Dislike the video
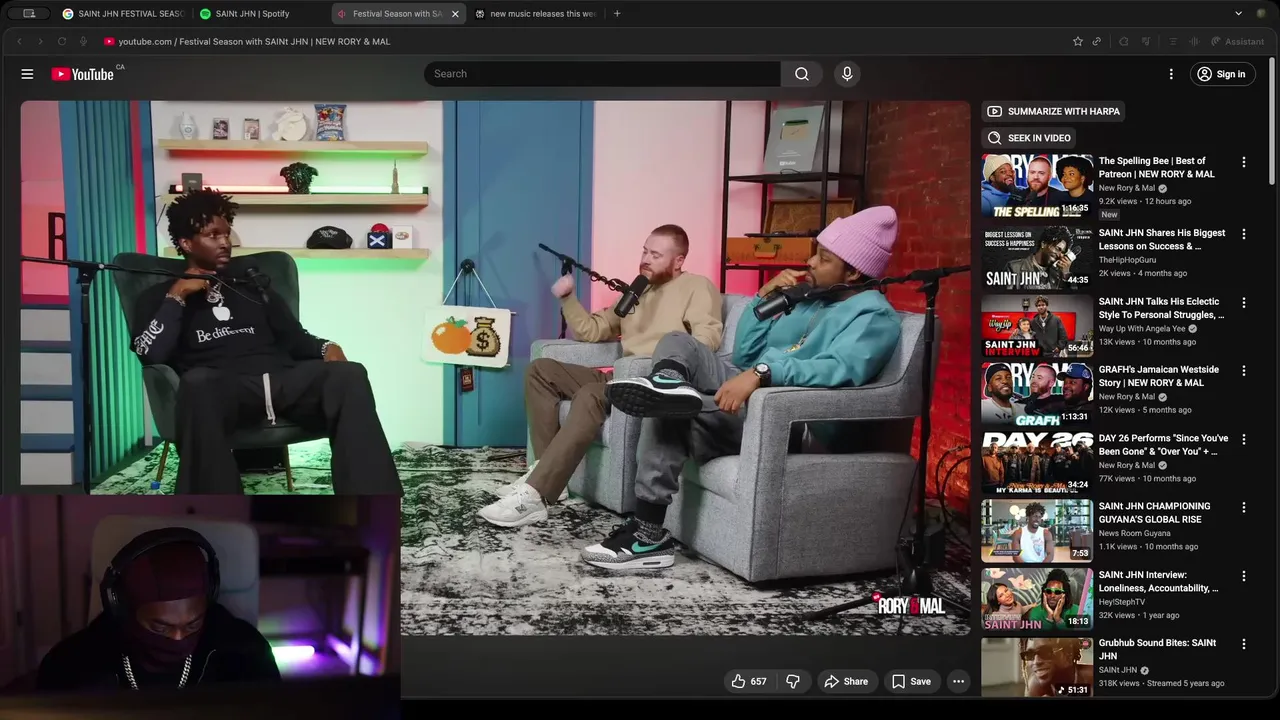1280x720 pixels. tap(793, 681)
